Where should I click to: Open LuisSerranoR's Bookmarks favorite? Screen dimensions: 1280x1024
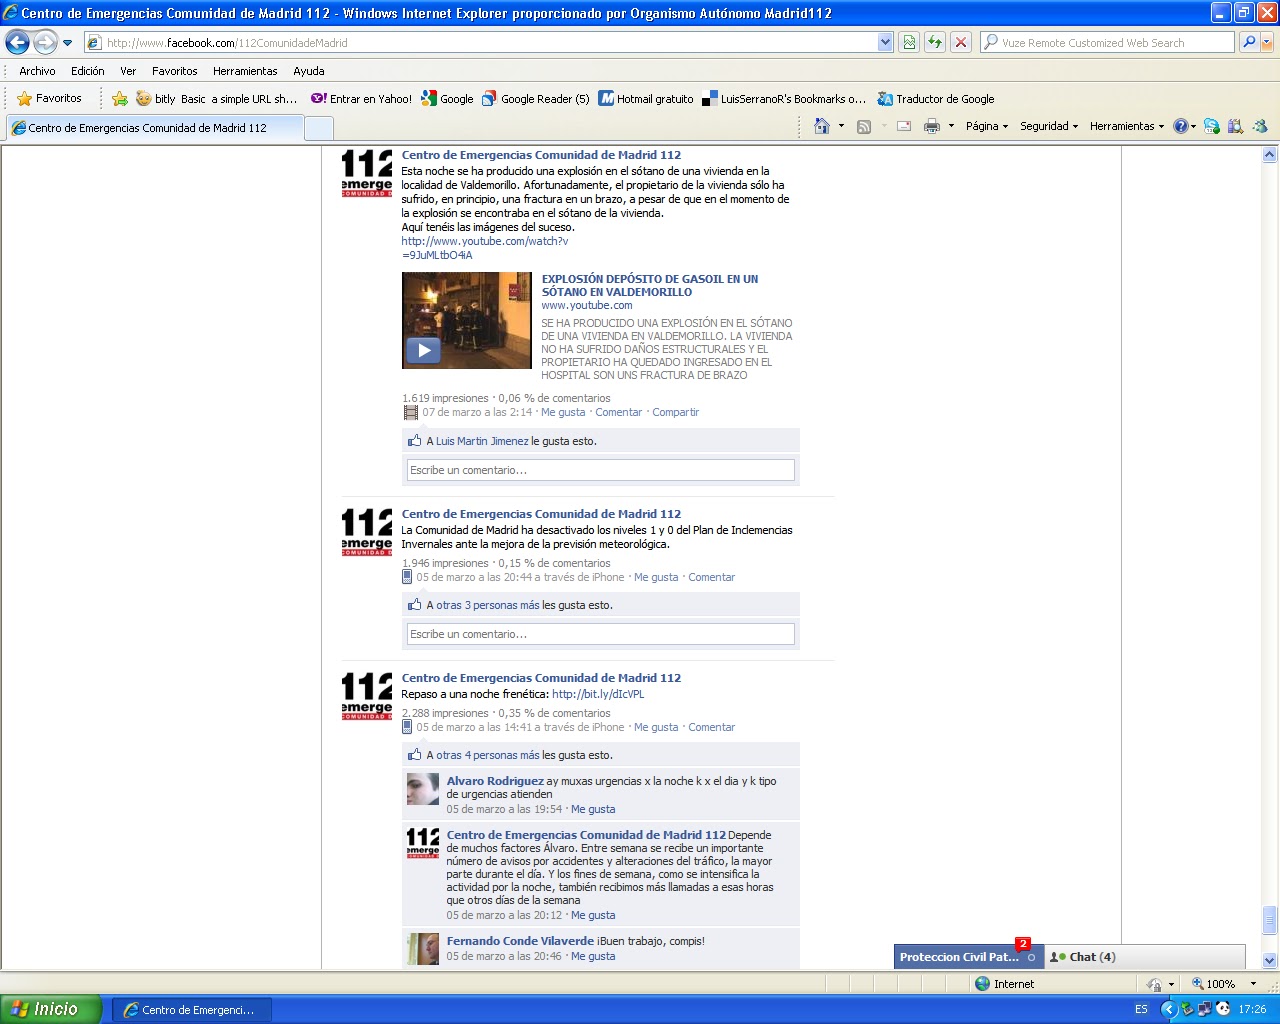(x=785, y=99)
